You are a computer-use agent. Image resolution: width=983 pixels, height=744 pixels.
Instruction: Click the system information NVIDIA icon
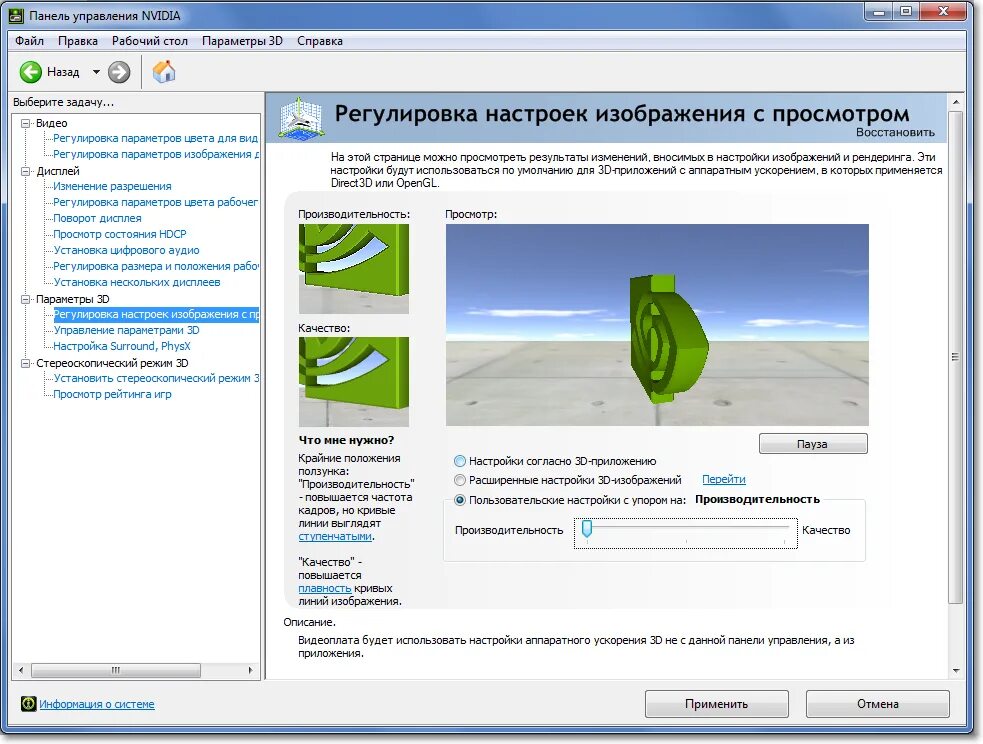pos(28,704)
